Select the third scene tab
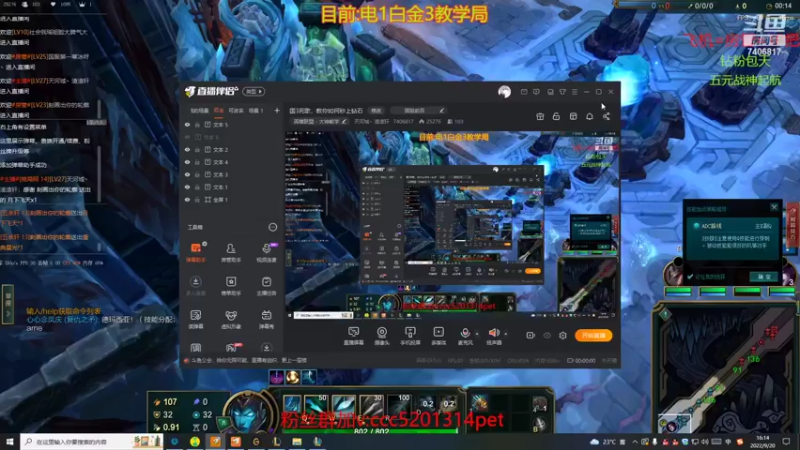Screen dimensions: 800x450 point(236,111)
